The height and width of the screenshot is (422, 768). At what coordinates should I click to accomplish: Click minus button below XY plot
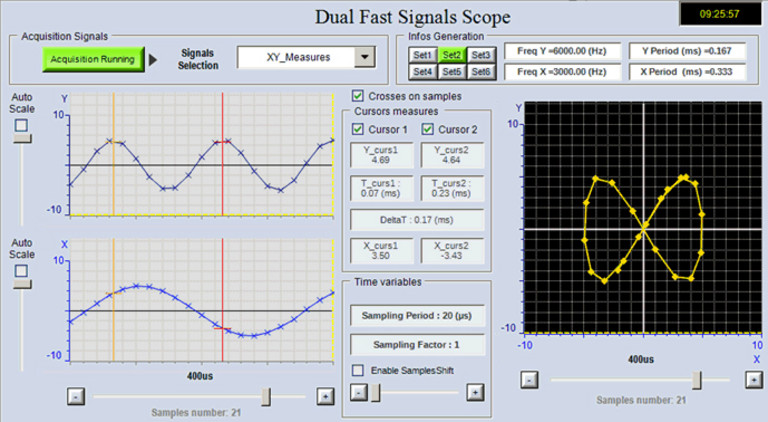[x=529, y=381]
